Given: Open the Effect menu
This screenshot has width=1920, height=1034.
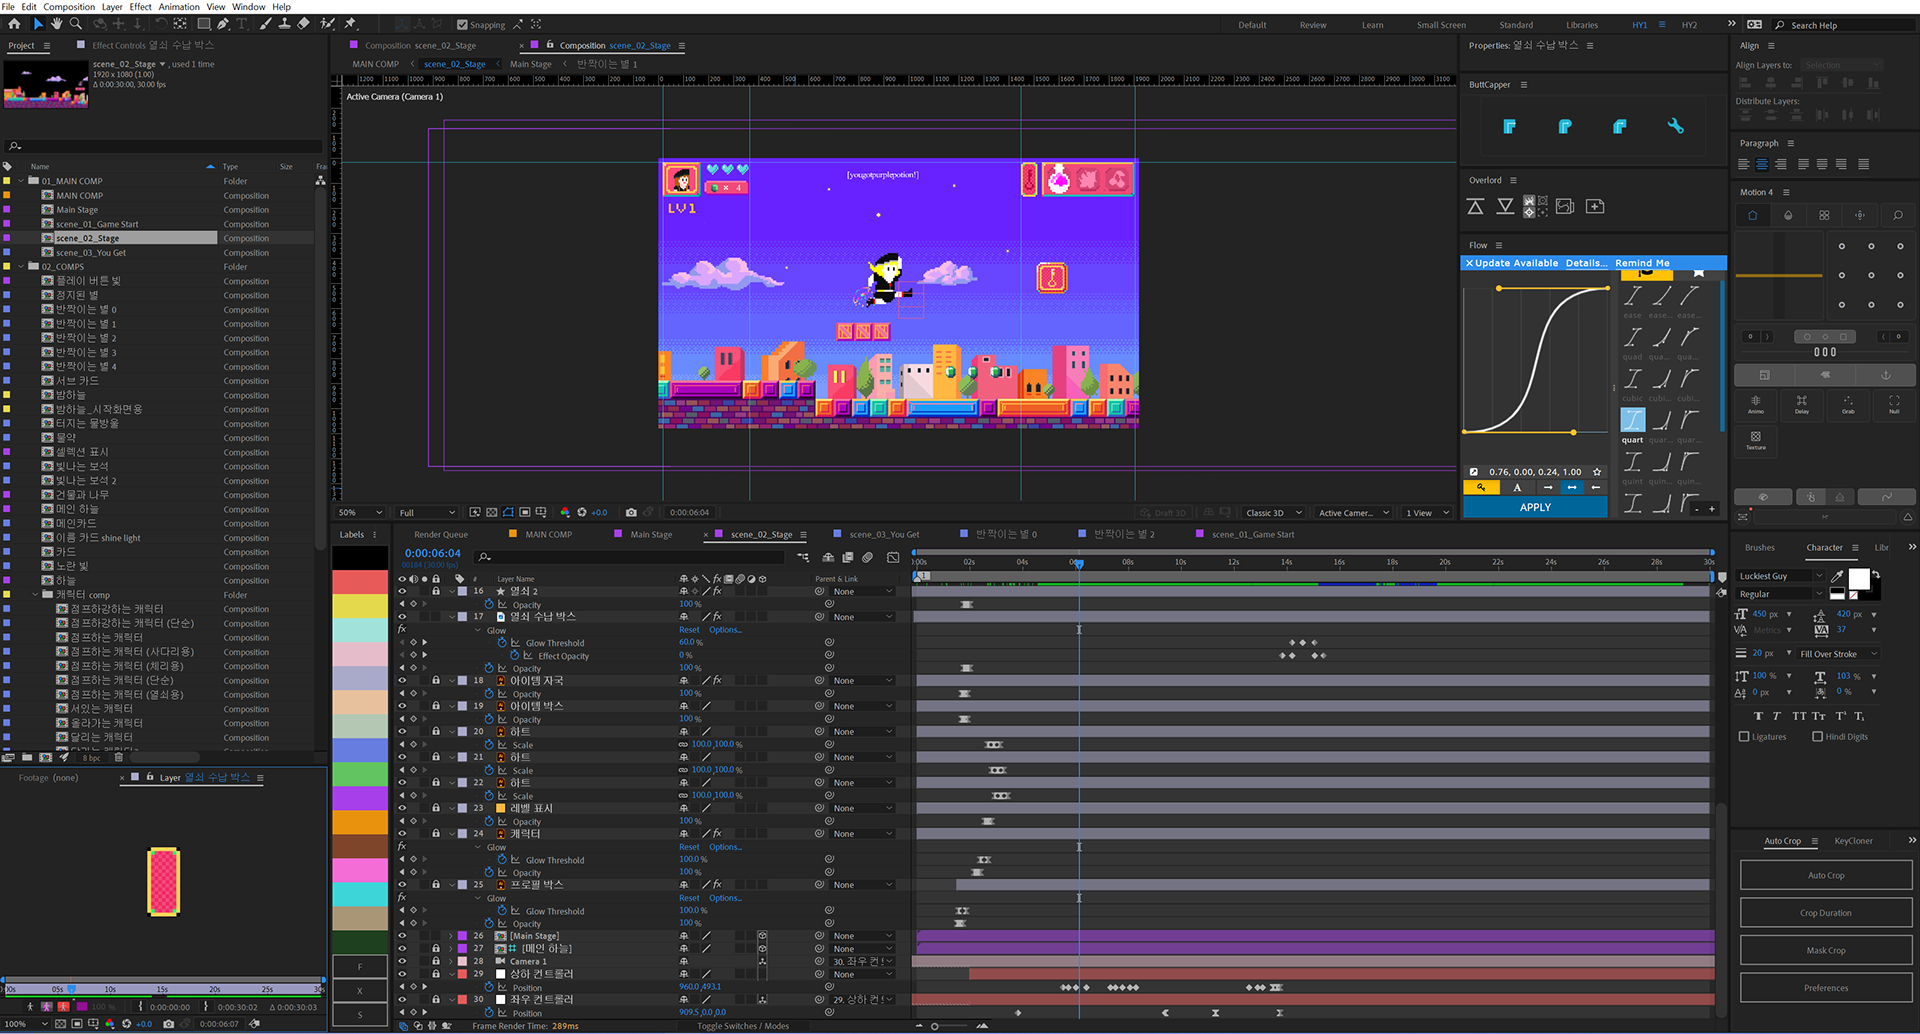Looking at the screenshot, I should [140, 7].
